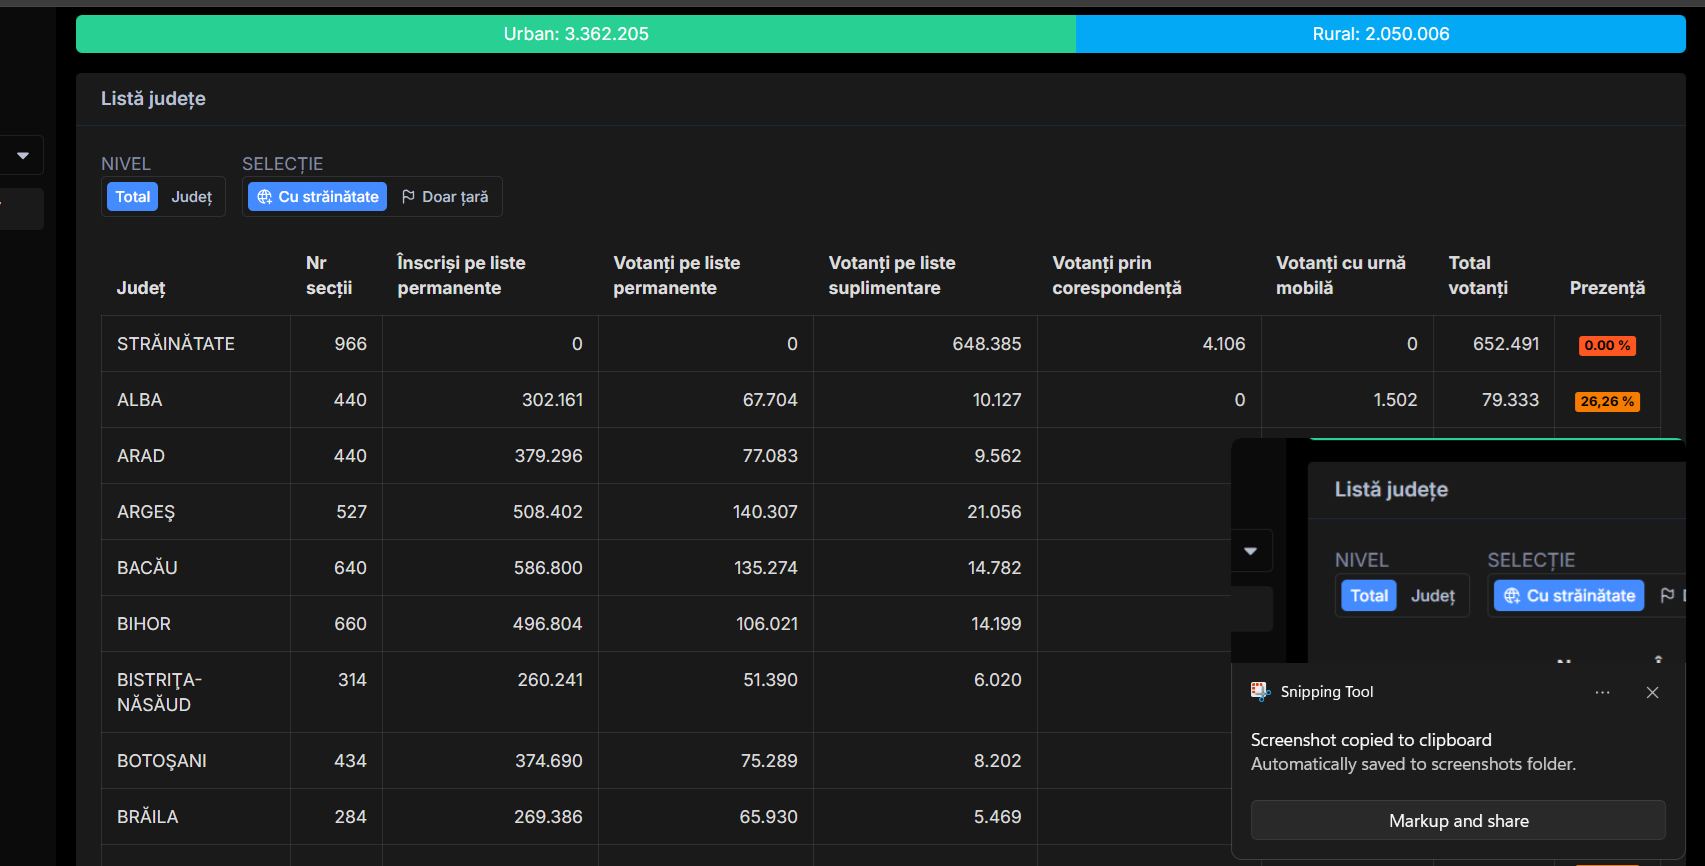Dismiss the Snipping Tool notification
Image resolution: width=1705 pixels, height=866 pixels.
(1652, 692)
